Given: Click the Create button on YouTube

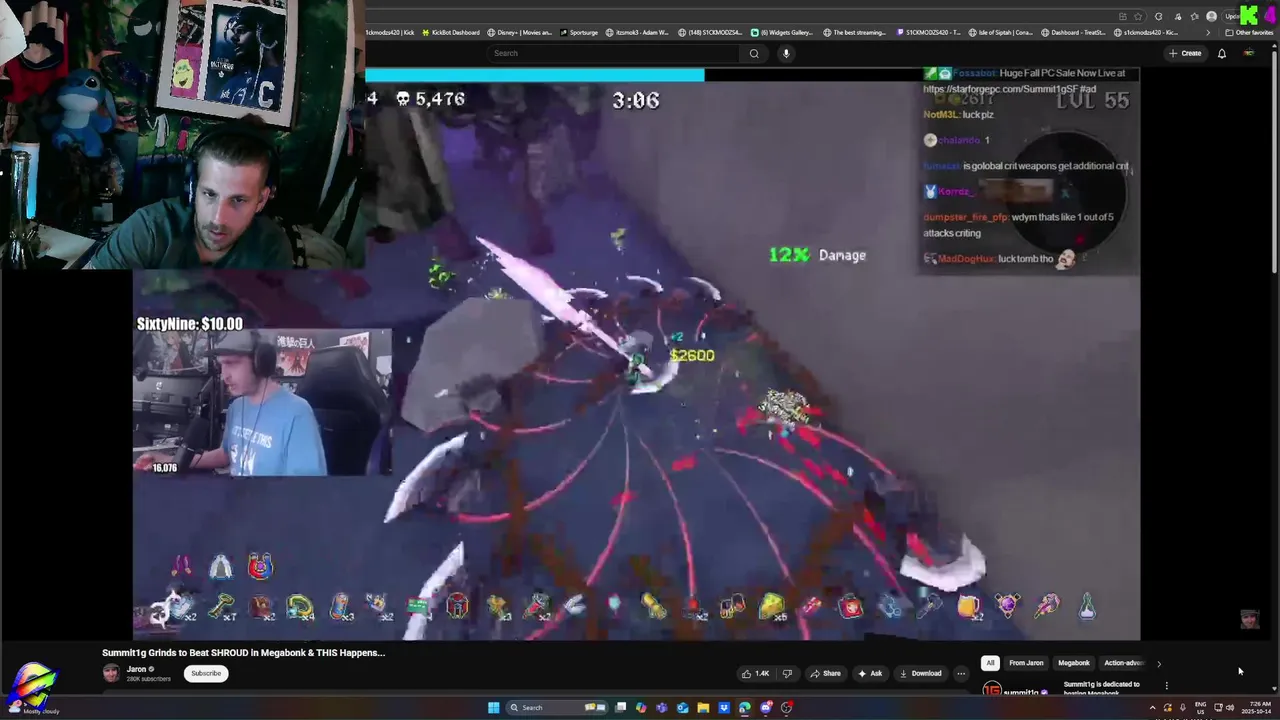Looking at the screenshot, I should click(x=1185, y=53).
